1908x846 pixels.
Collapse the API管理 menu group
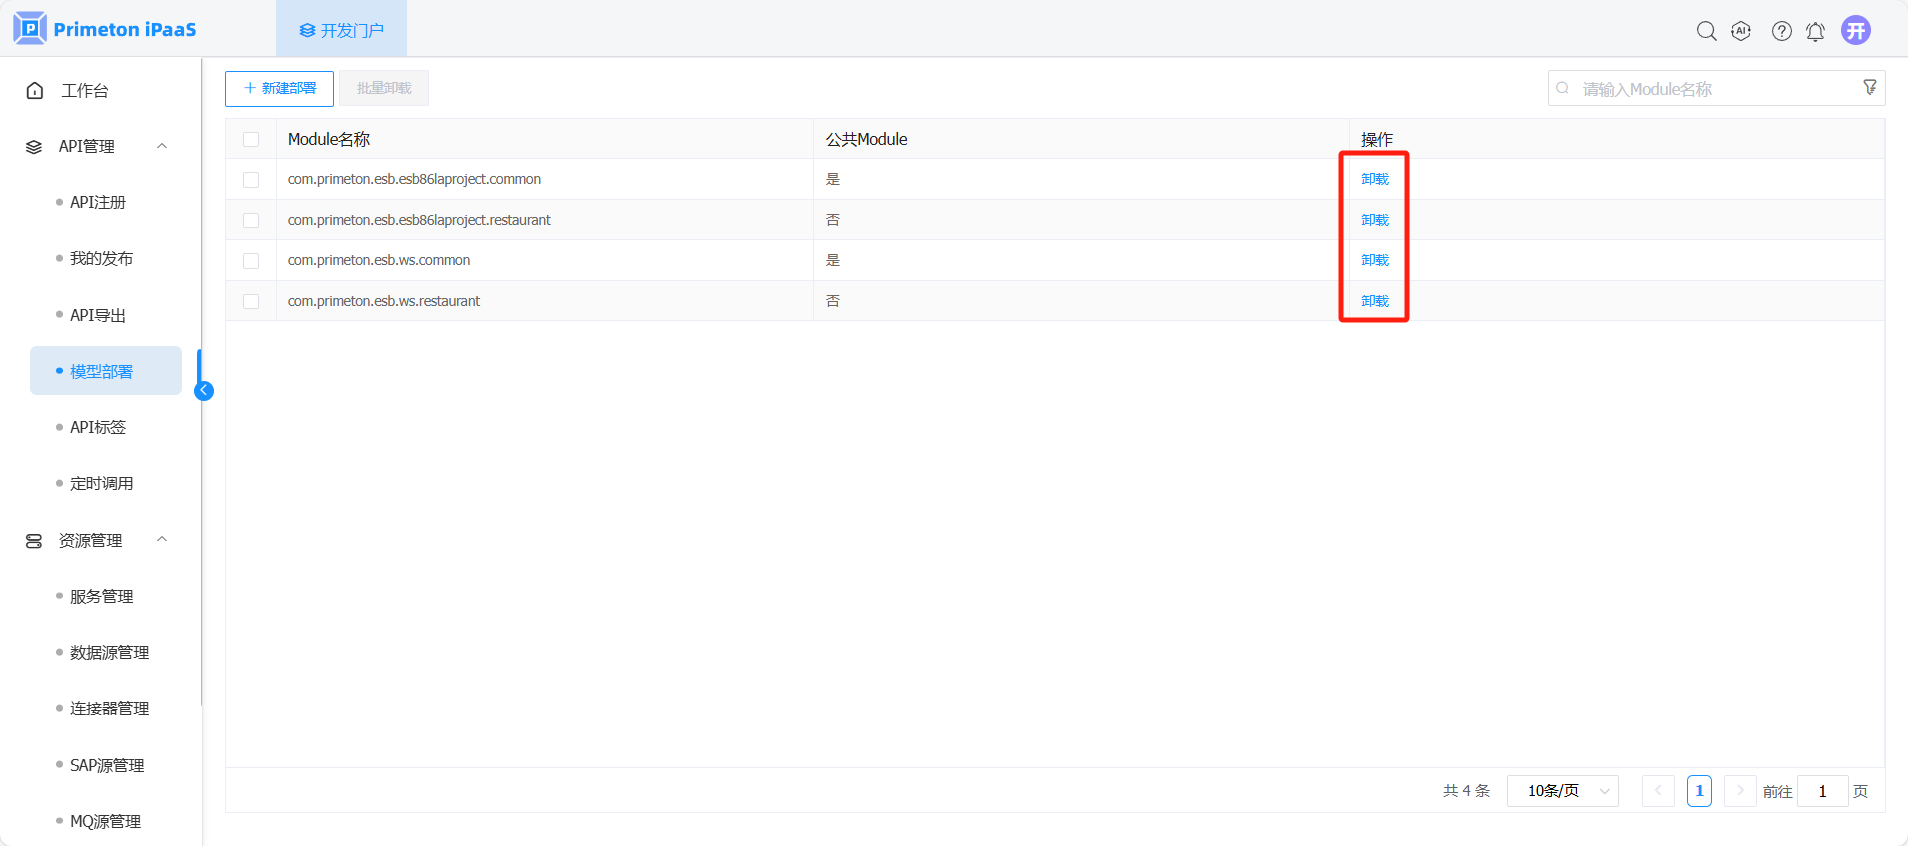(162, 146)
